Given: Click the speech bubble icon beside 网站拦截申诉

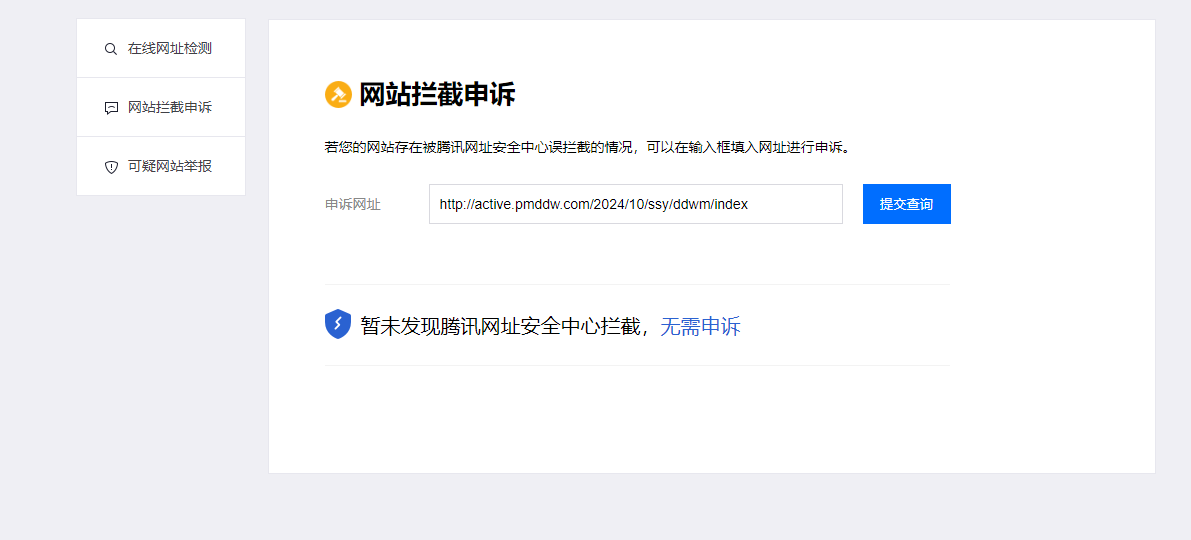Looking at the screenshot, I should [111, 109].
